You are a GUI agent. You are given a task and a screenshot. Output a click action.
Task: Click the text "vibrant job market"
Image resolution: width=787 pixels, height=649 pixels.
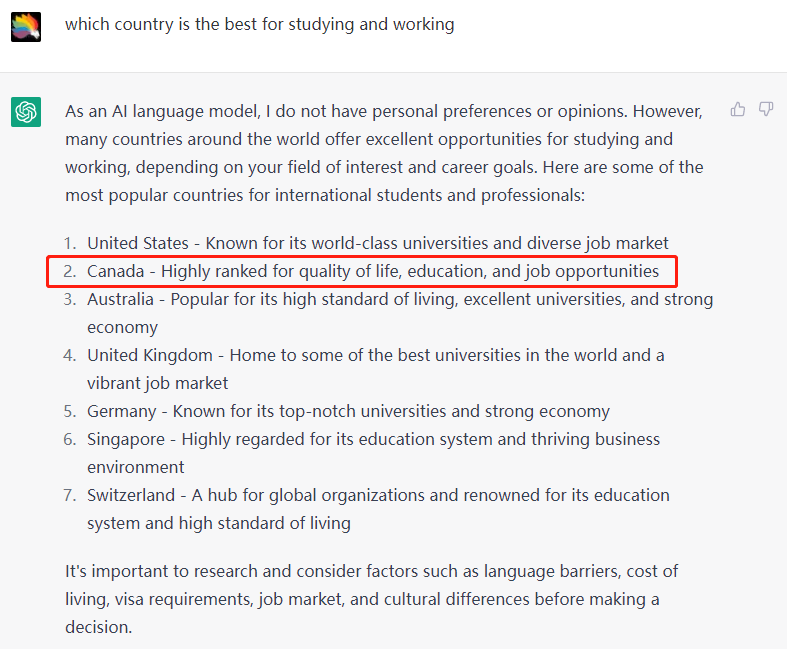click(x=157, y=383)
